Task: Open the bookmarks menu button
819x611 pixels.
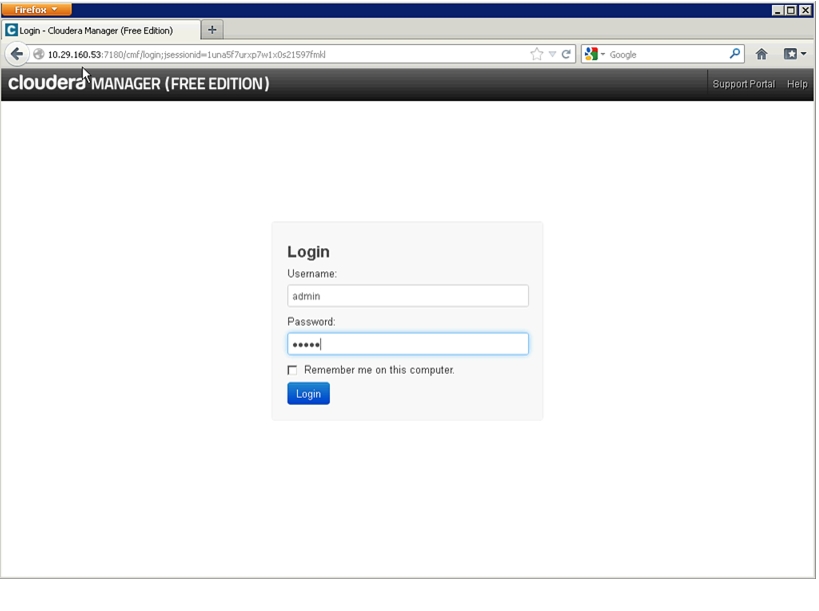Action: (x=794, y=54)
